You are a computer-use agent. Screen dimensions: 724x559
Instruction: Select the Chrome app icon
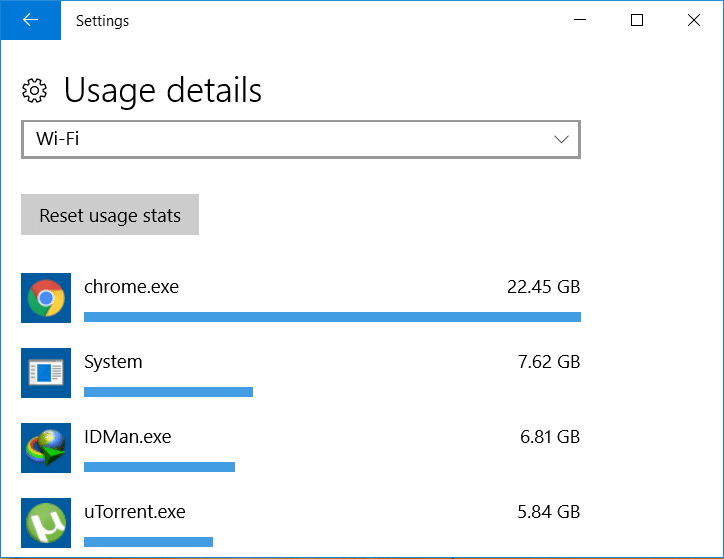point(46,298)
